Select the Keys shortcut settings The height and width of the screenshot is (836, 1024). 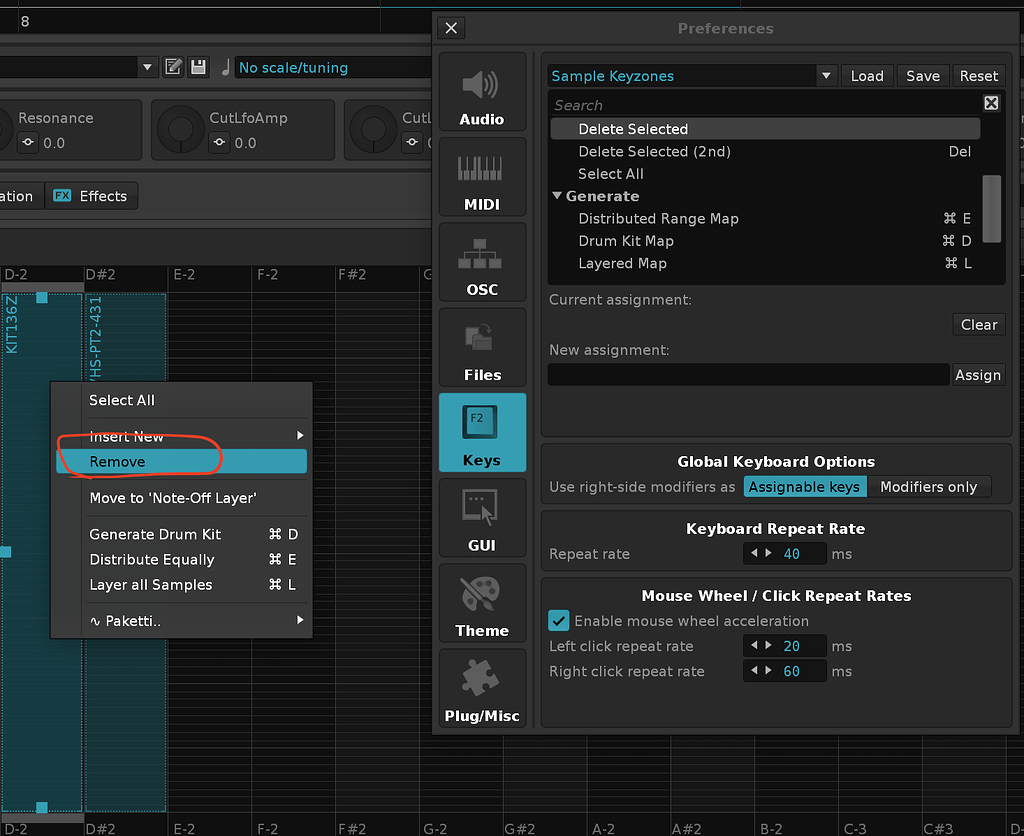click(482, 432)
